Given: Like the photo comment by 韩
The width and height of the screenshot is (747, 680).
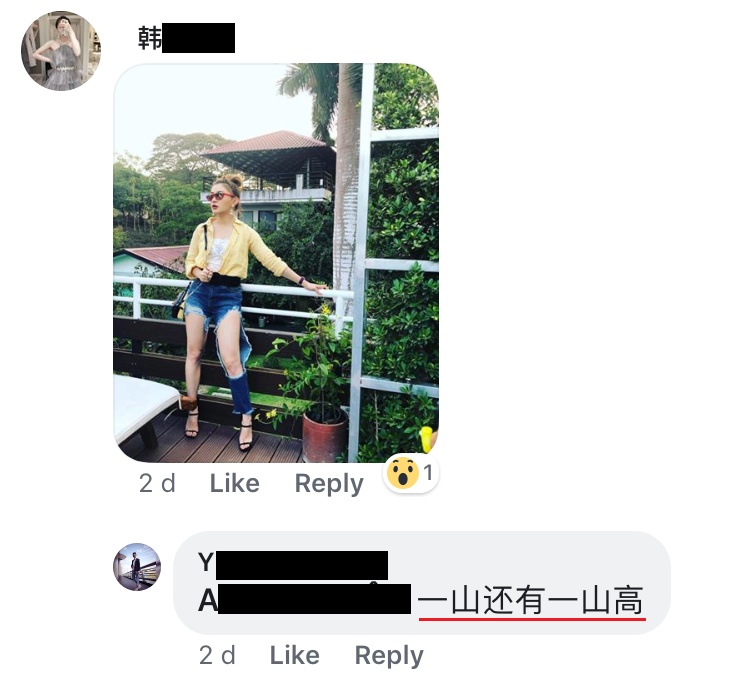Looking at the screenshot, I should (234, 483).
